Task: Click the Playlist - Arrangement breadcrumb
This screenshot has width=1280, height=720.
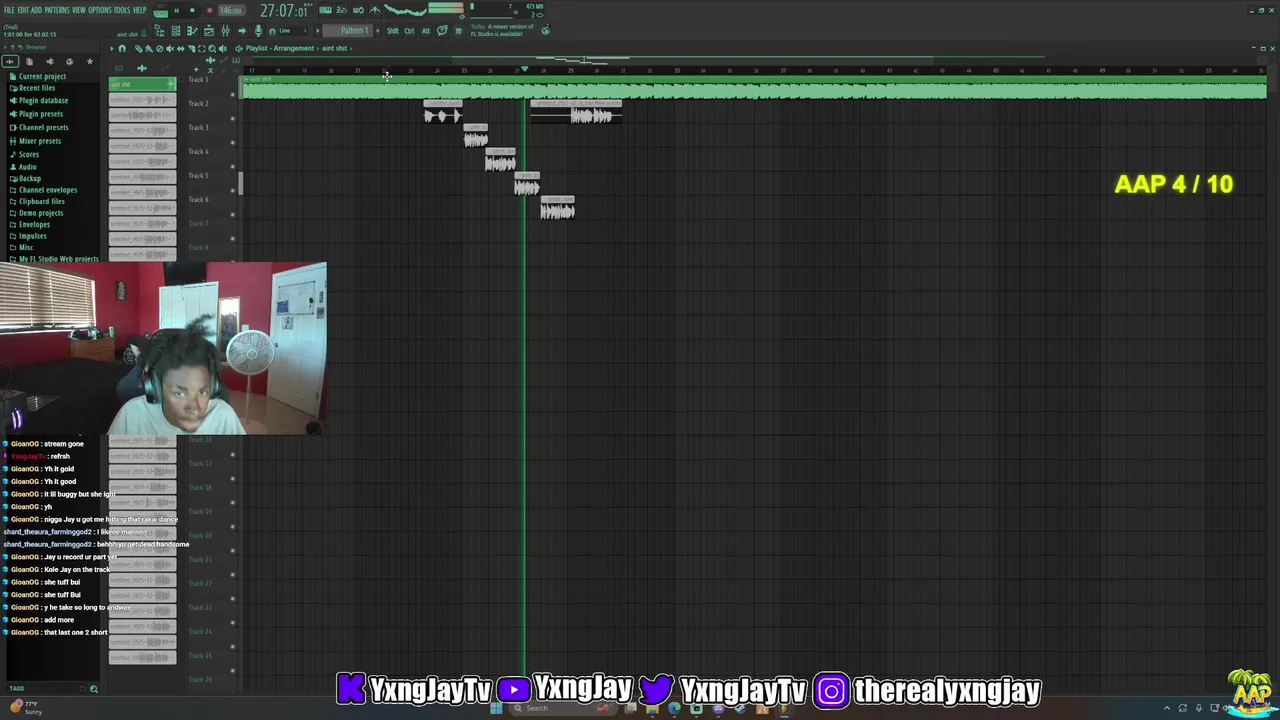Action: pyautogui.click(x=281, y=48)
